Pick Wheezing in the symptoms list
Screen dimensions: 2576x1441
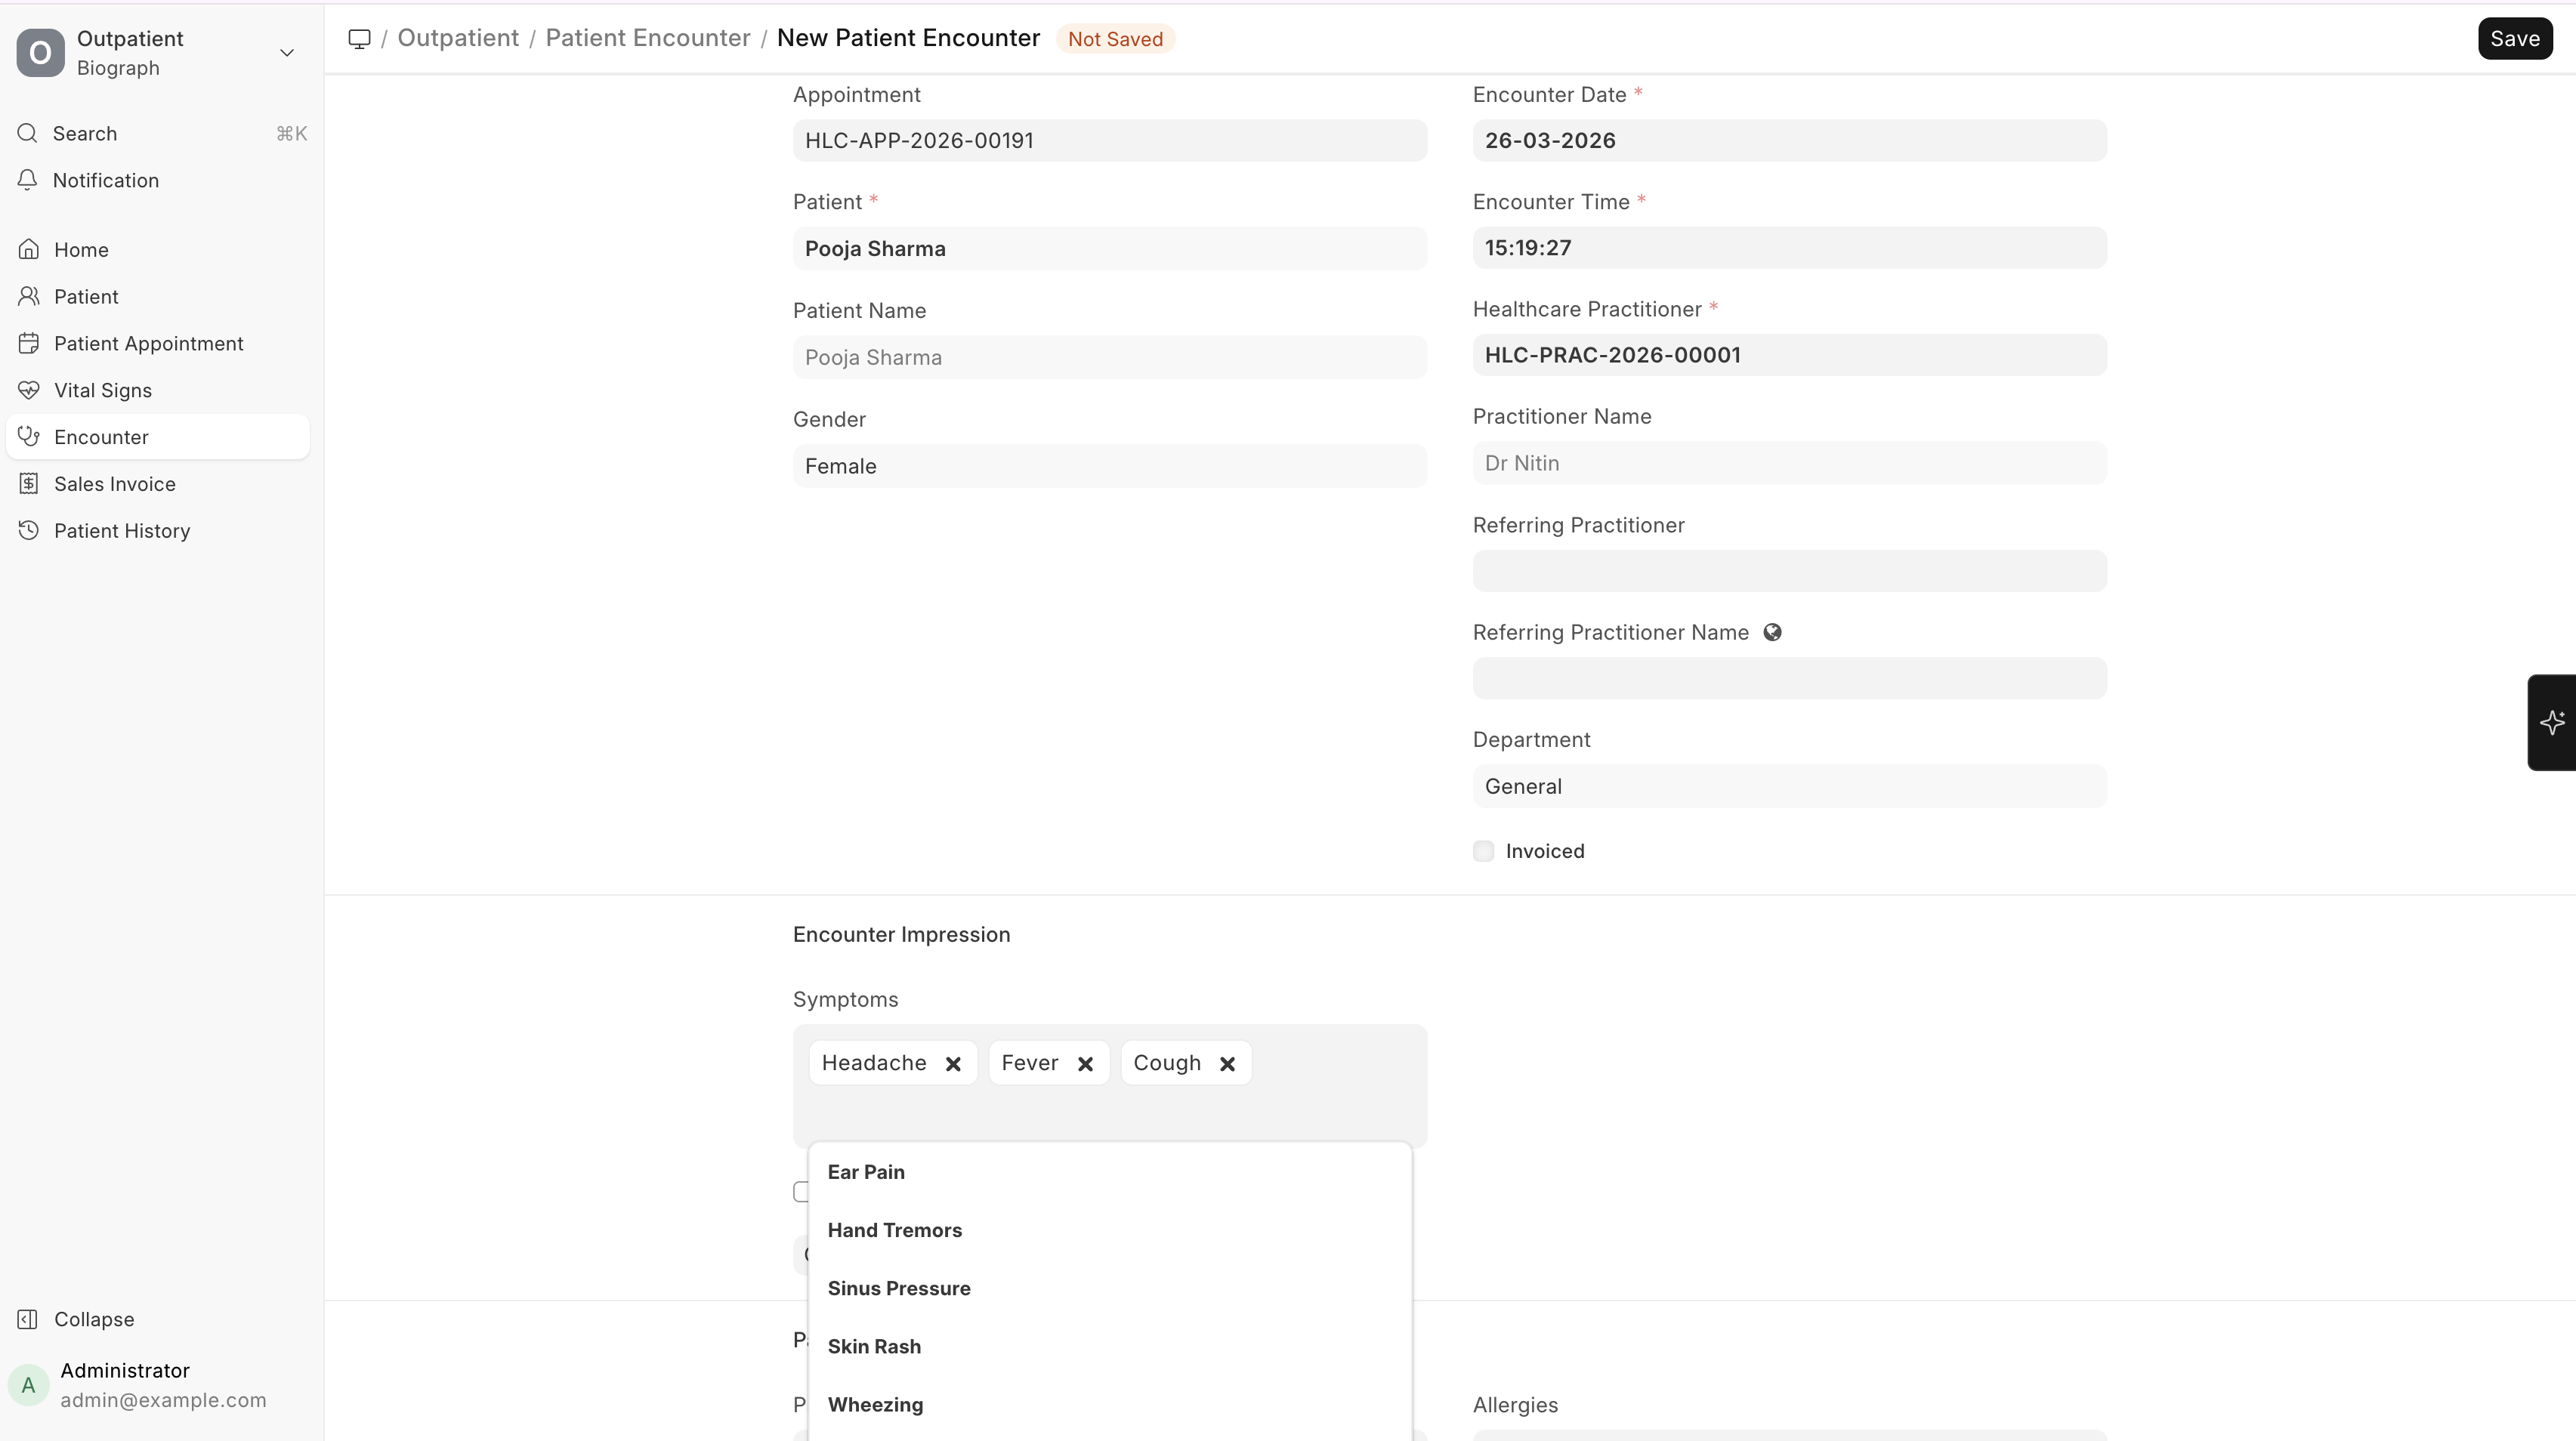click(875, 1404)
